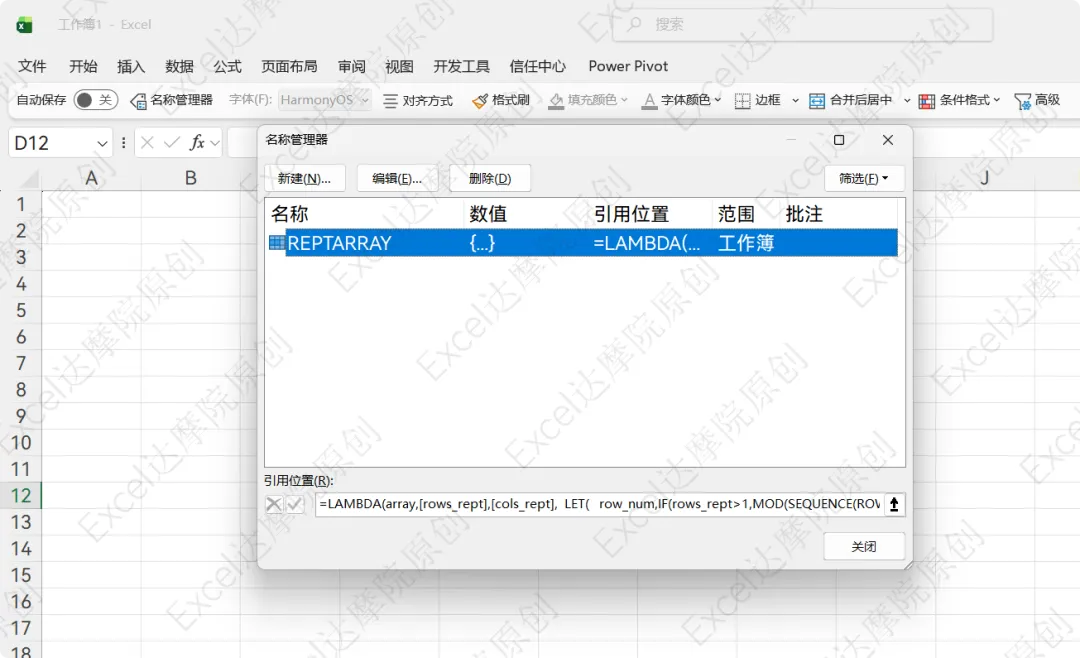Image resolution: width=1080 pixels, height=658 pixels.
Task: Close Name Manager using the X button
Action: click(888, 140)
